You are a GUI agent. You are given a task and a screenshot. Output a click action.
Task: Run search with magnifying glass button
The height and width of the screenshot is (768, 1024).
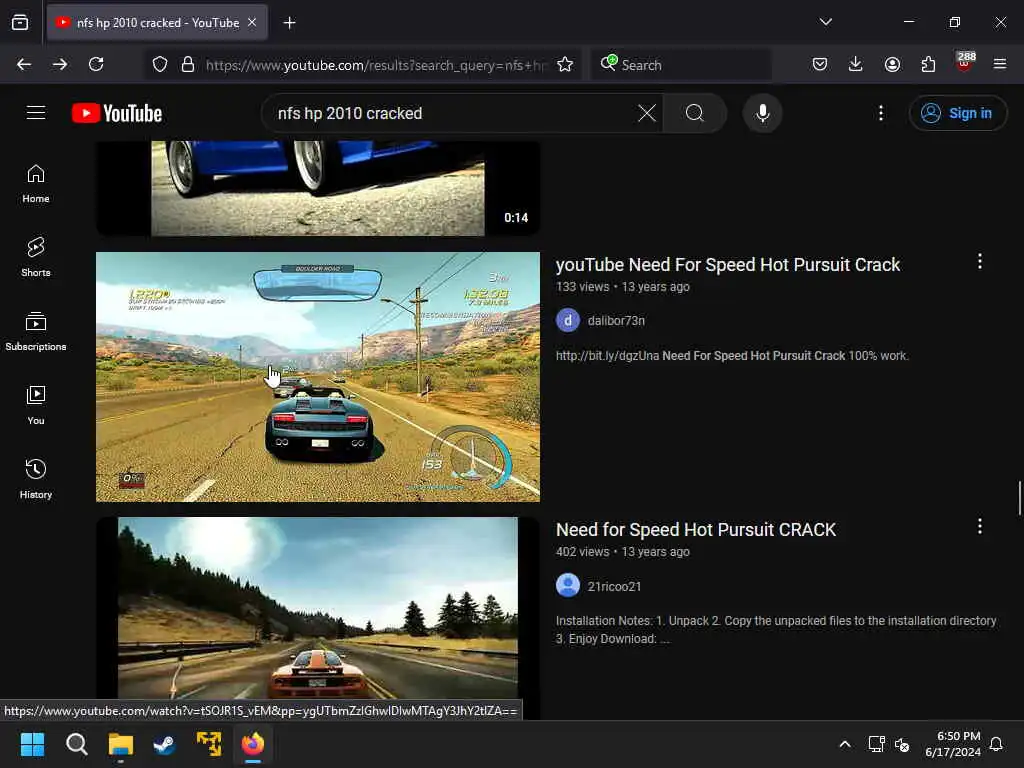click(695, 113)
